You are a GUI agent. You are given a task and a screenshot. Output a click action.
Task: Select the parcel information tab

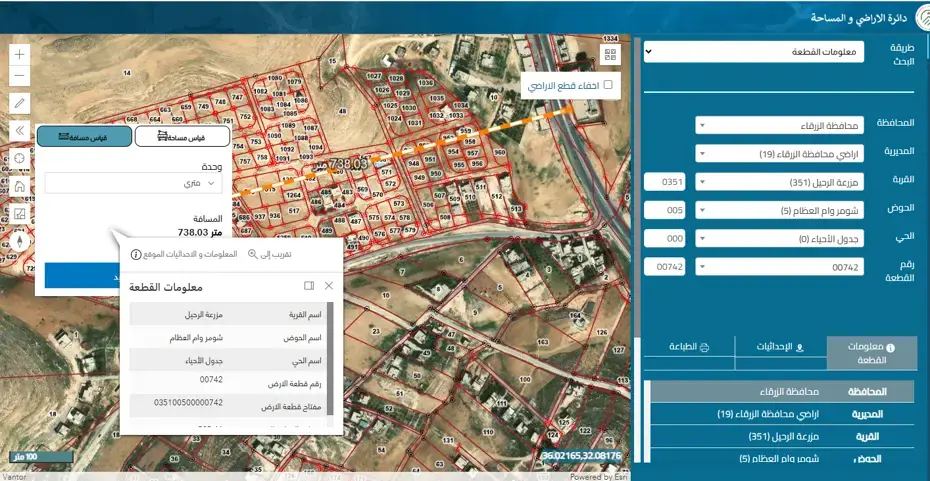click(872, 353)
